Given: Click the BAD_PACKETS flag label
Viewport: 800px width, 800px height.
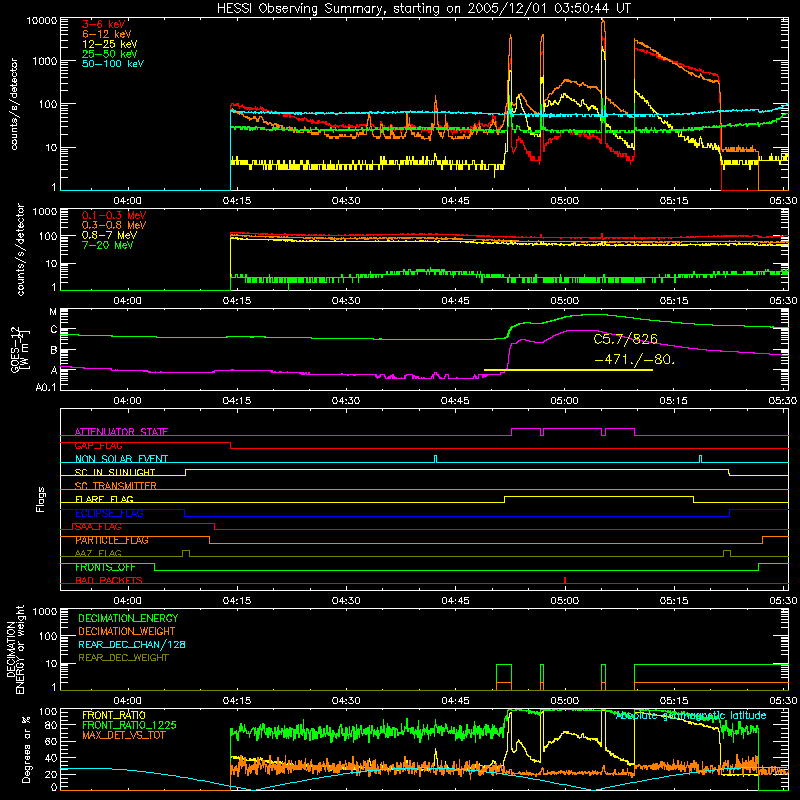Looking at the screenshot, I should [109, 580].
